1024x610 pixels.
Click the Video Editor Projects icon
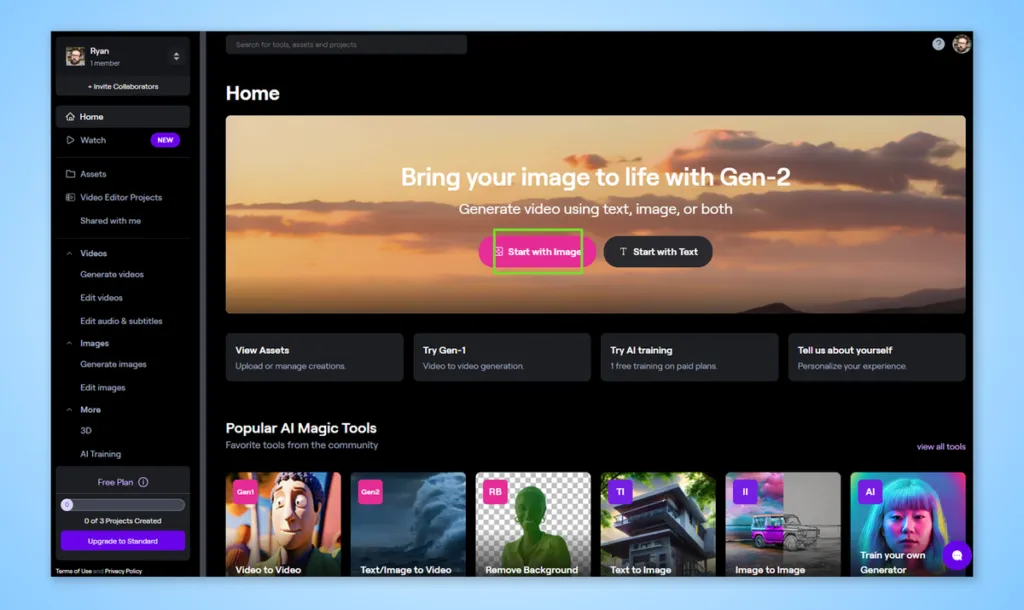tap(70, 197)
